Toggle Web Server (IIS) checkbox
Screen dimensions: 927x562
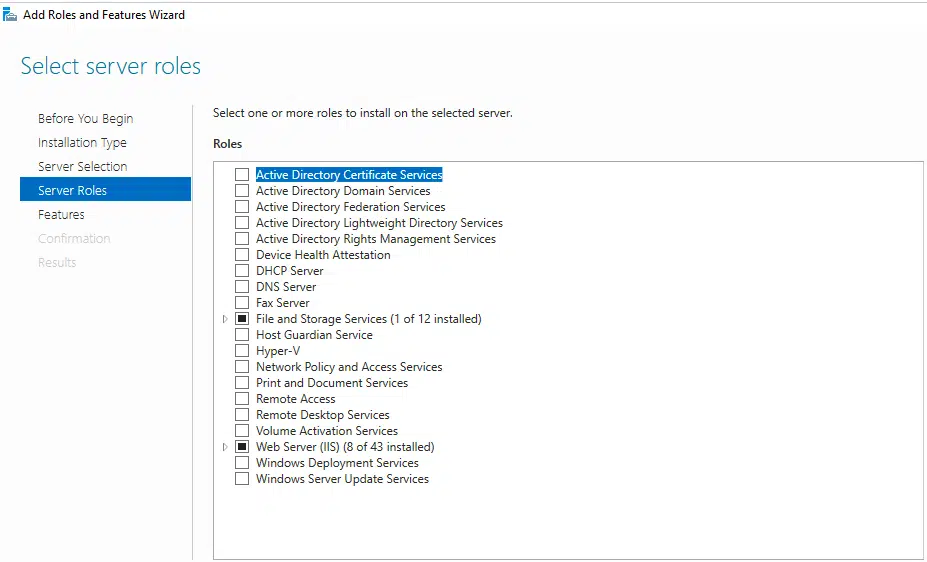pyautogui.click(x=242, y=447)
